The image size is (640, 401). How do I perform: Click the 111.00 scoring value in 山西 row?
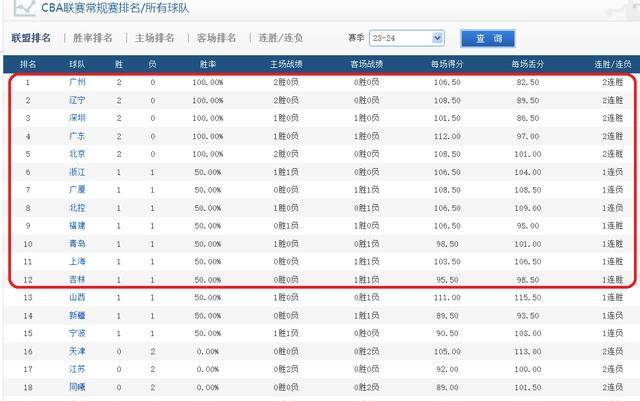(x=447, y=297)
